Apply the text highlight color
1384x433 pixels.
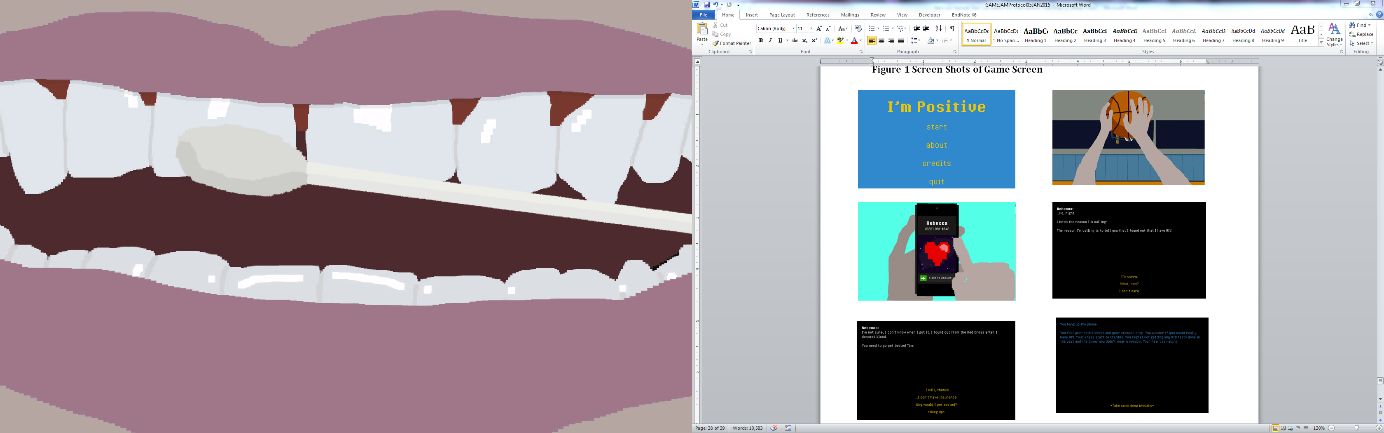tap(841, 41)
